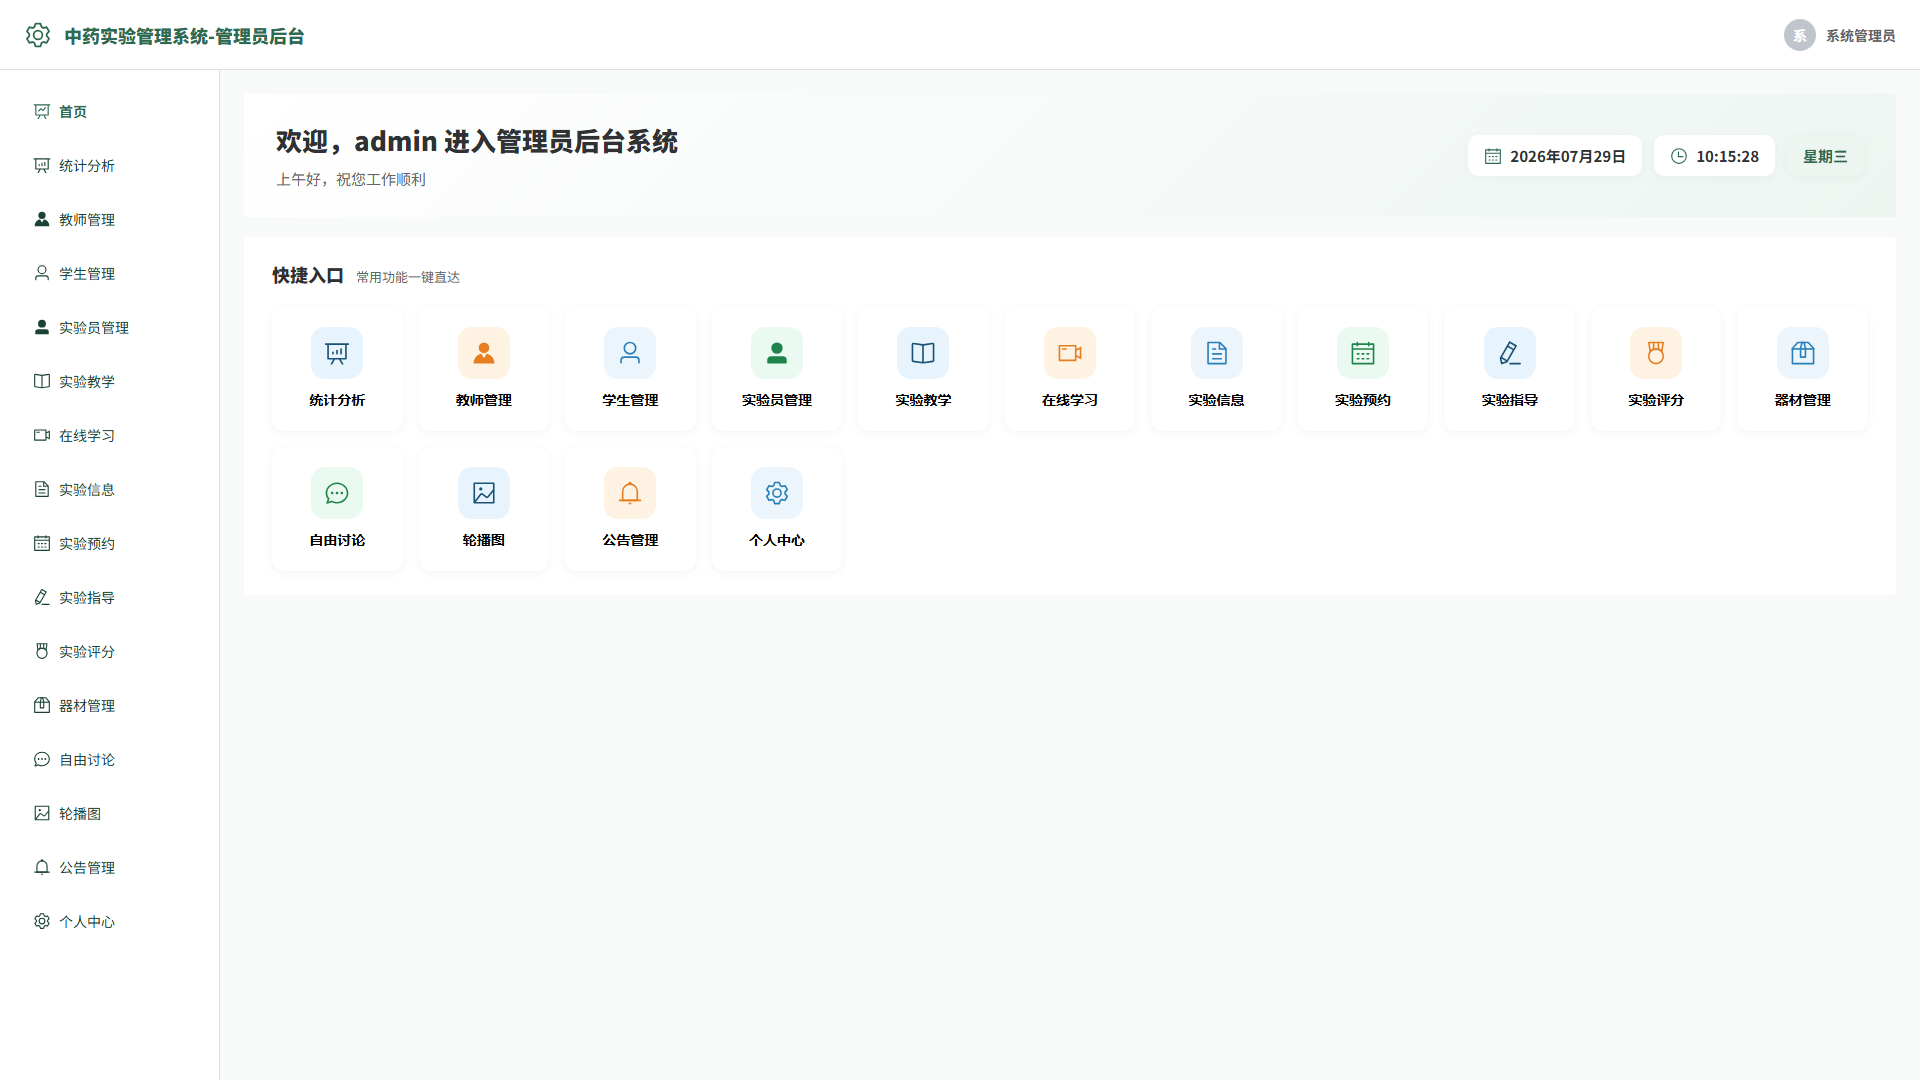
Task: Open 在线学习 video camera icon card
Action: [1070, 369]
